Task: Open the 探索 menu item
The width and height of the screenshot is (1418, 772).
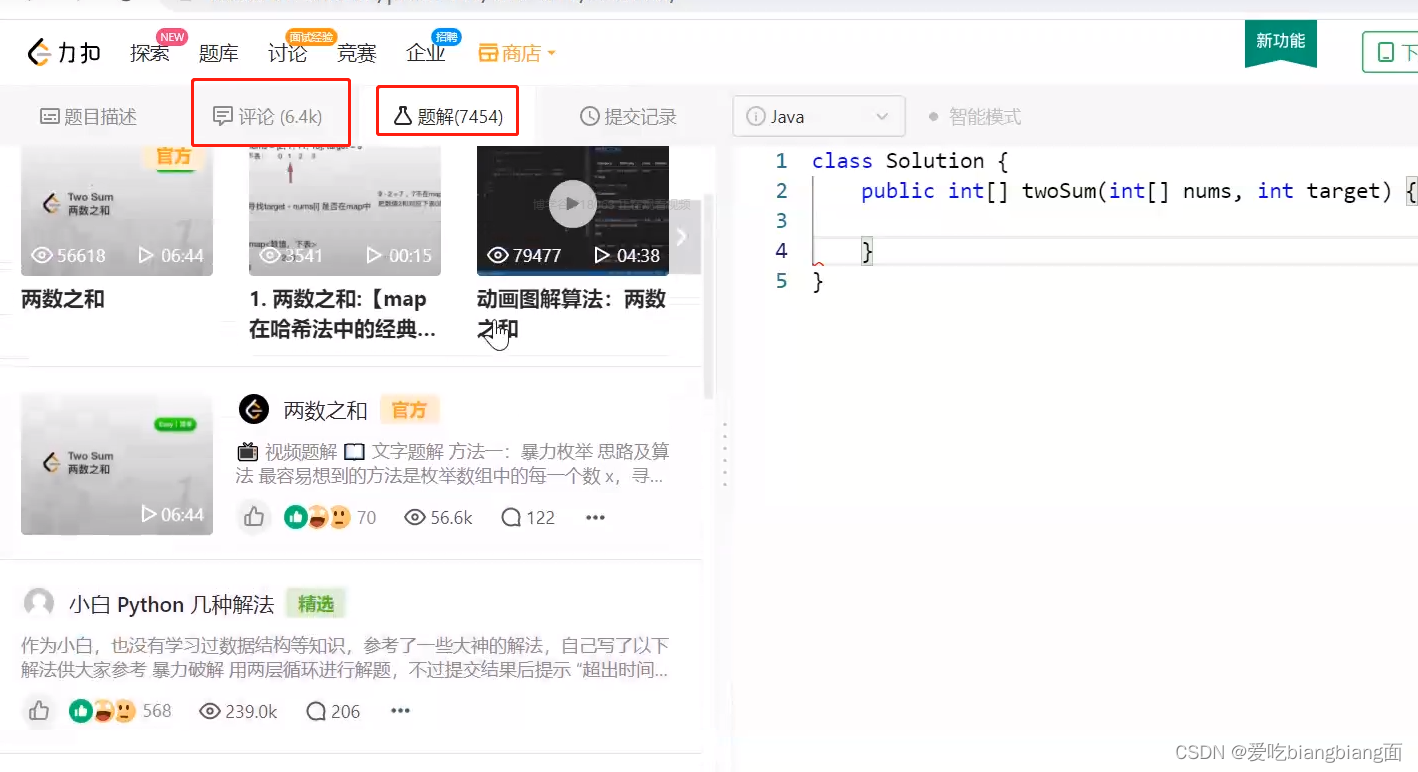Action: click(x=150, y=53)
